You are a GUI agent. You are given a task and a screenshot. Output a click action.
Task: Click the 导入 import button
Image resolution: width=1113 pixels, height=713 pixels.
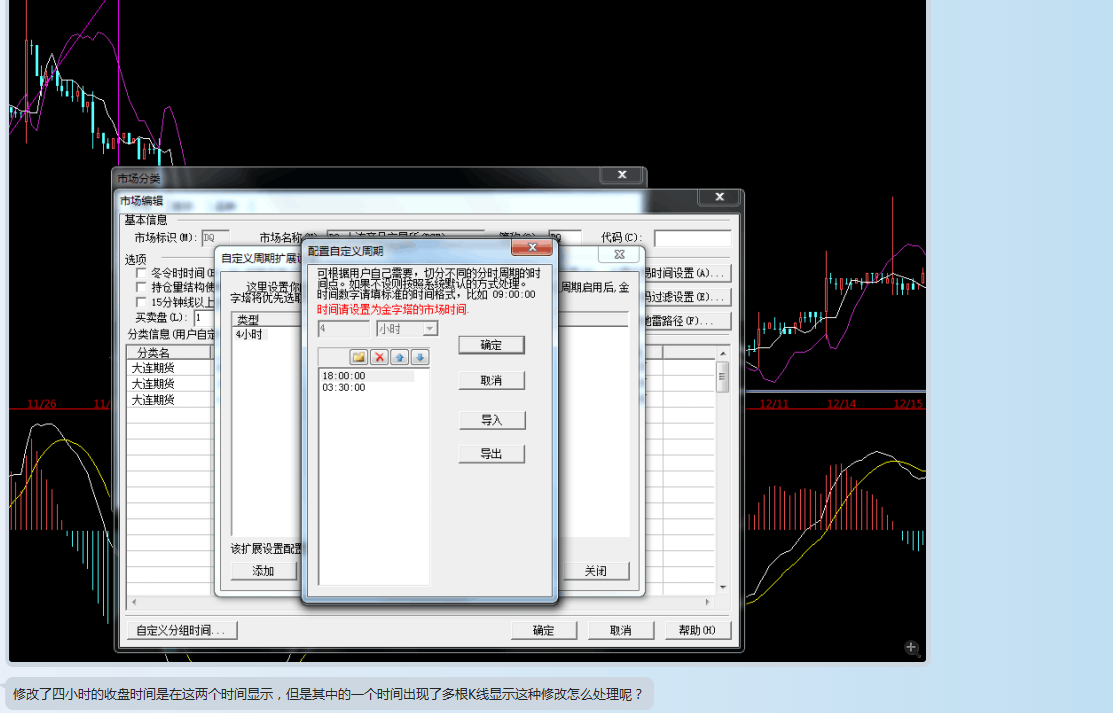[x=491, y=420]
